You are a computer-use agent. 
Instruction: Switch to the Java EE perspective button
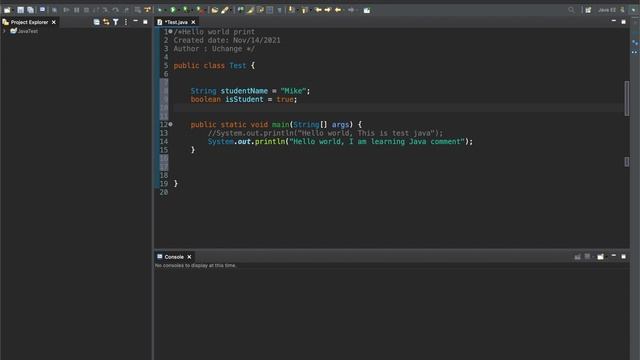tap(607, 10)
